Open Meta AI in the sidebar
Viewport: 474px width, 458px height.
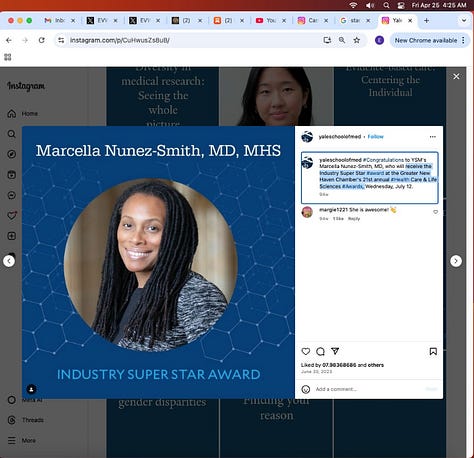coord(26,400)
